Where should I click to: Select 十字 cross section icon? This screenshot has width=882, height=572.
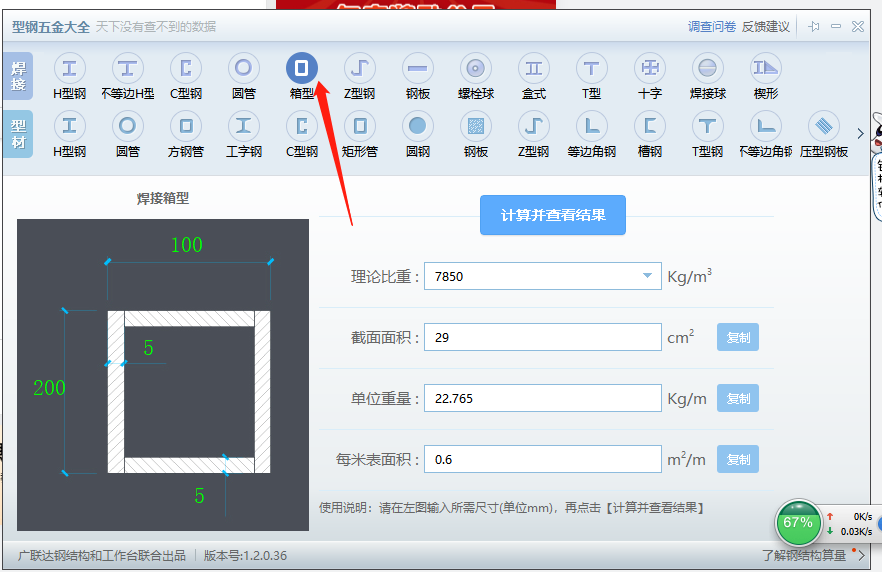coord(650,69)
